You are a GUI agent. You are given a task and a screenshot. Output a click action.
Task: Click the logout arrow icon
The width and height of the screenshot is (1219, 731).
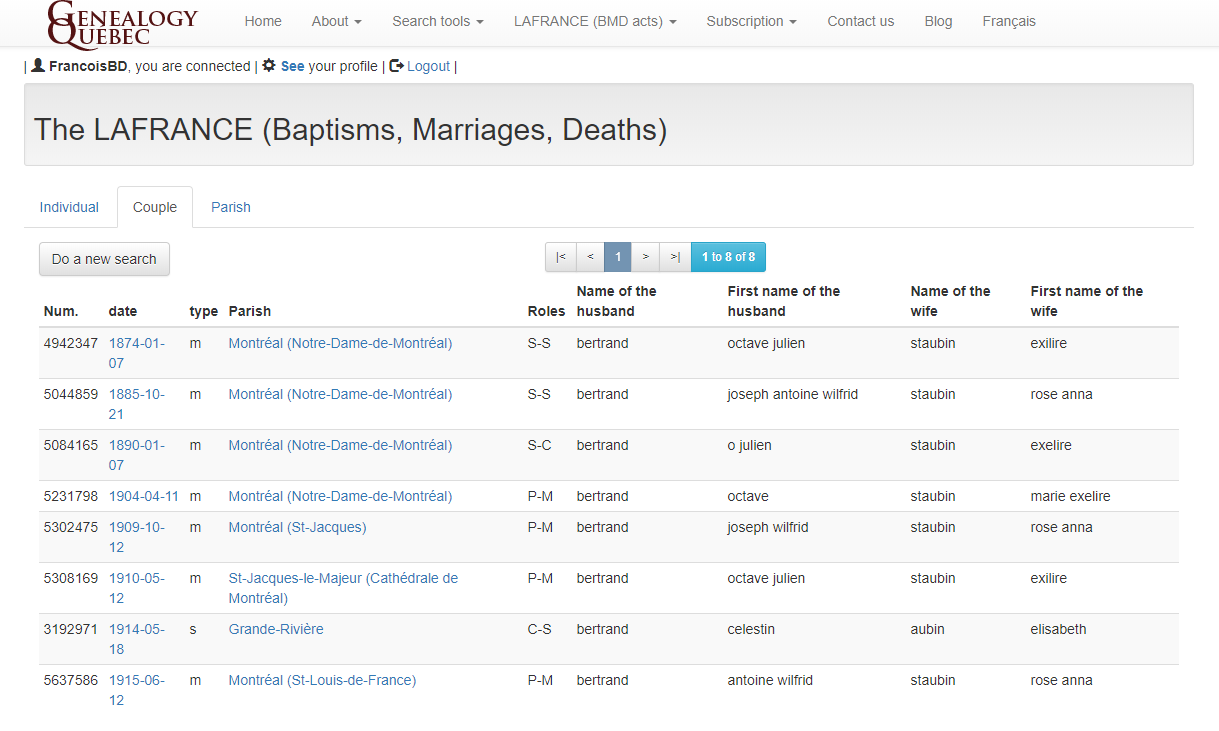396,65
